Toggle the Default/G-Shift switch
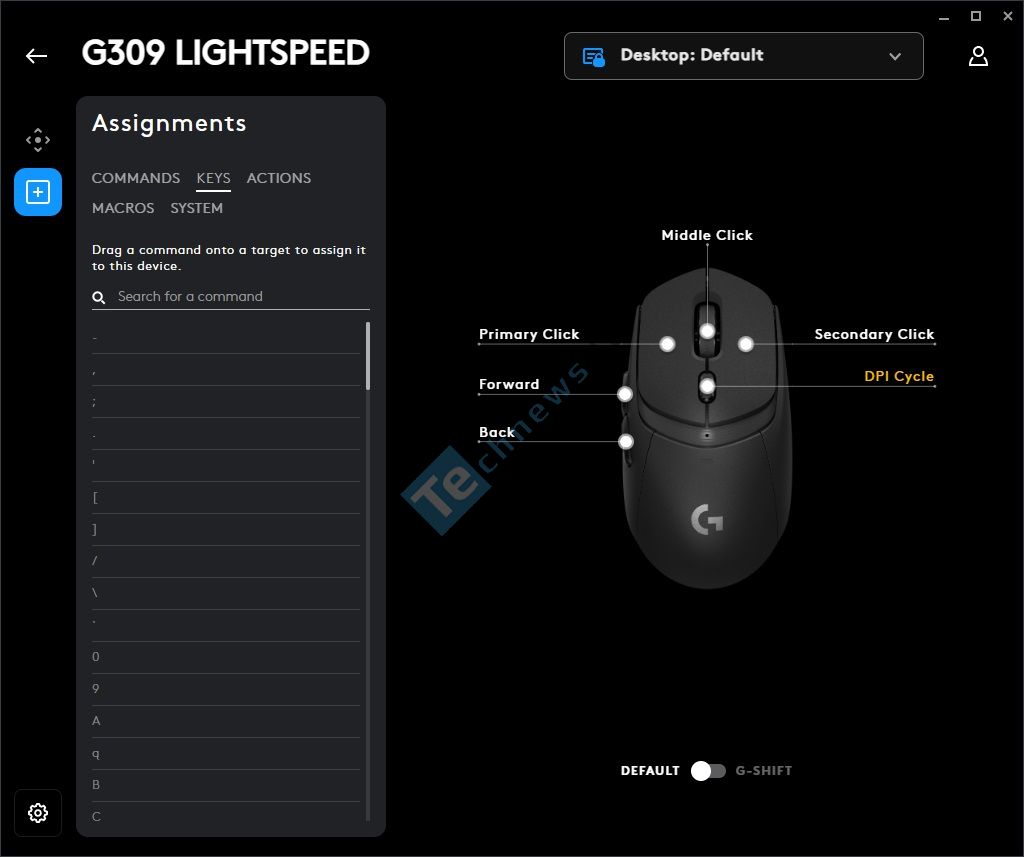 [x=708, y=771]
